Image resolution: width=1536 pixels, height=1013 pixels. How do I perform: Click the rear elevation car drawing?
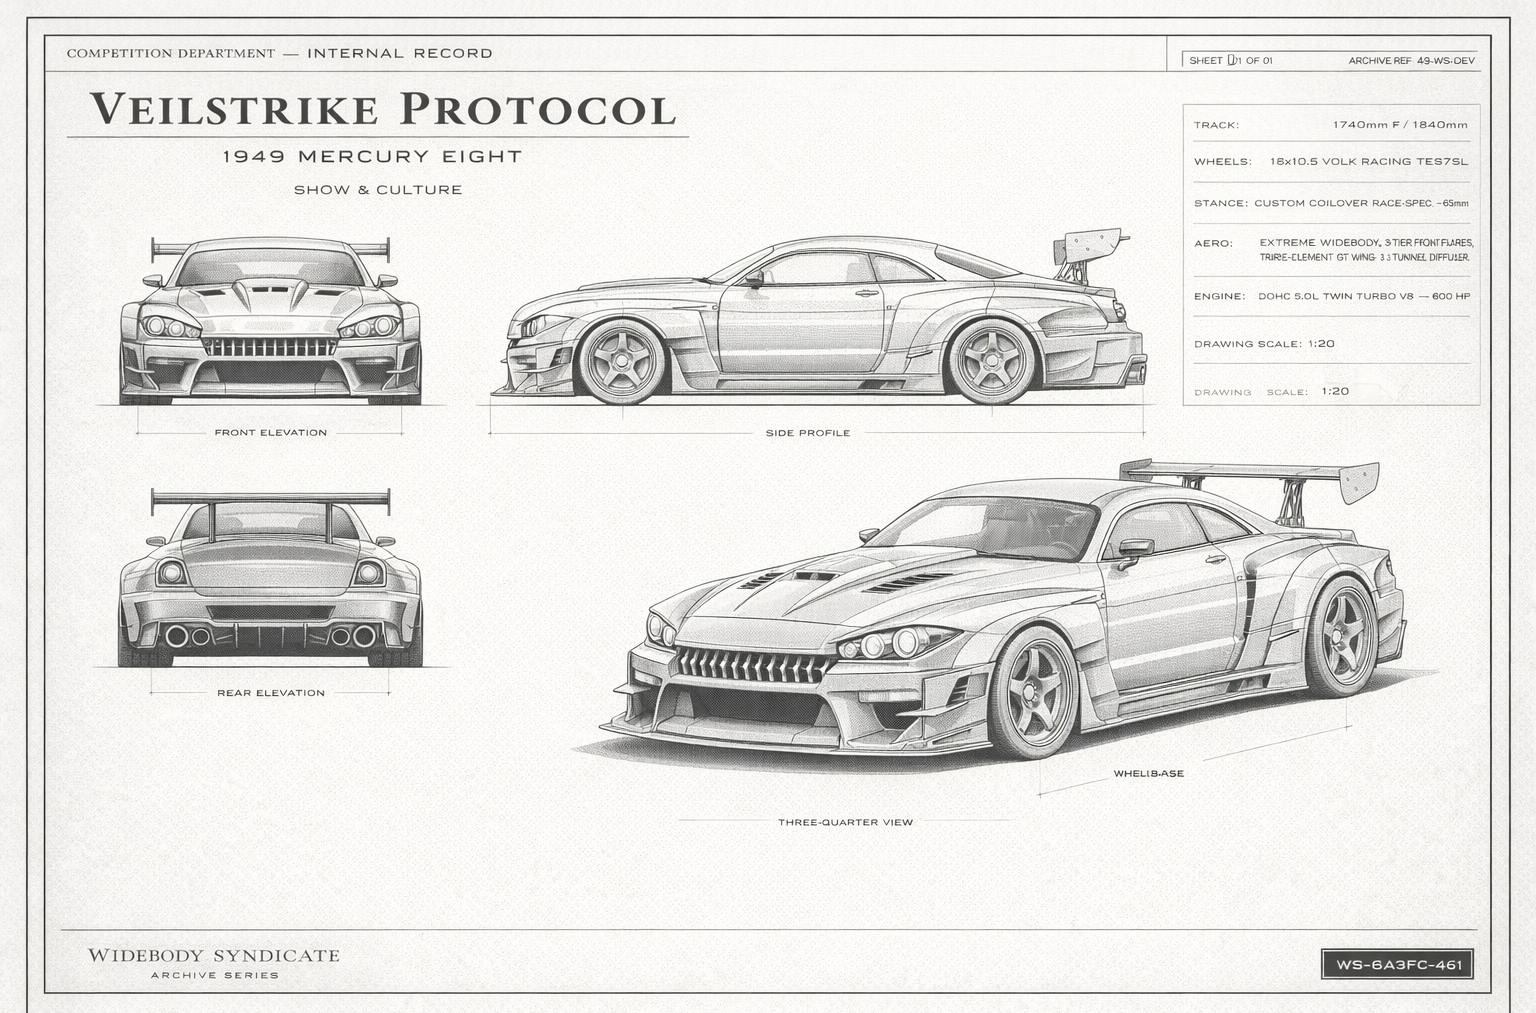(270, 578)
